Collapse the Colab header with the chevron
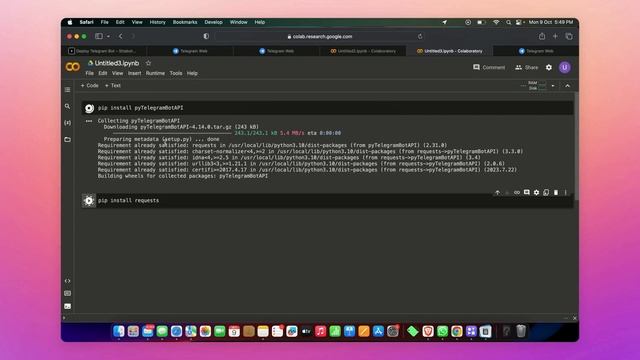 pyautogui.click(x=568, y=86)
